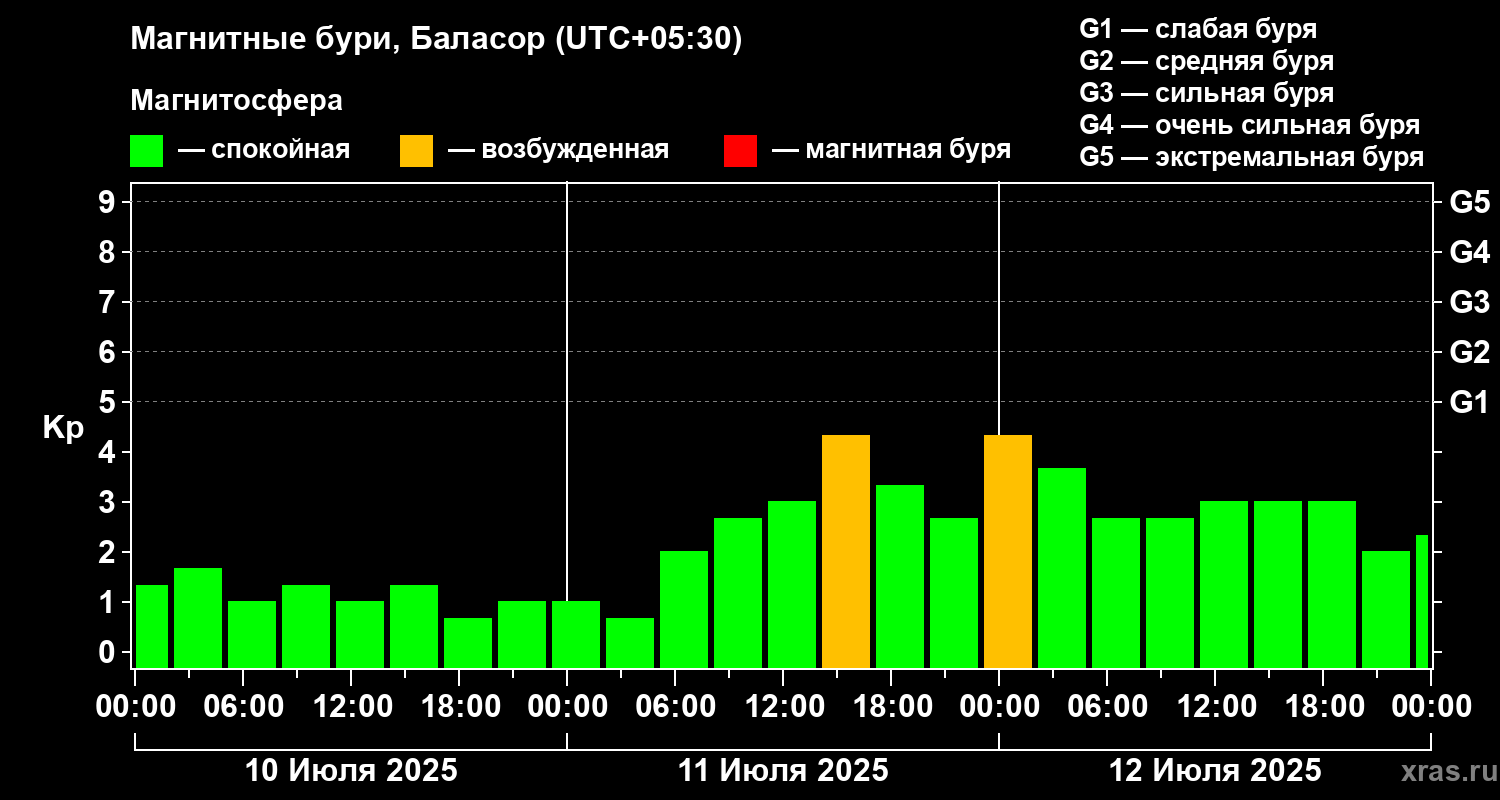The width and height of the screenshot is (1500, 800).
Task: Click the '— магнитная буря' legend label
Action: 891,150
